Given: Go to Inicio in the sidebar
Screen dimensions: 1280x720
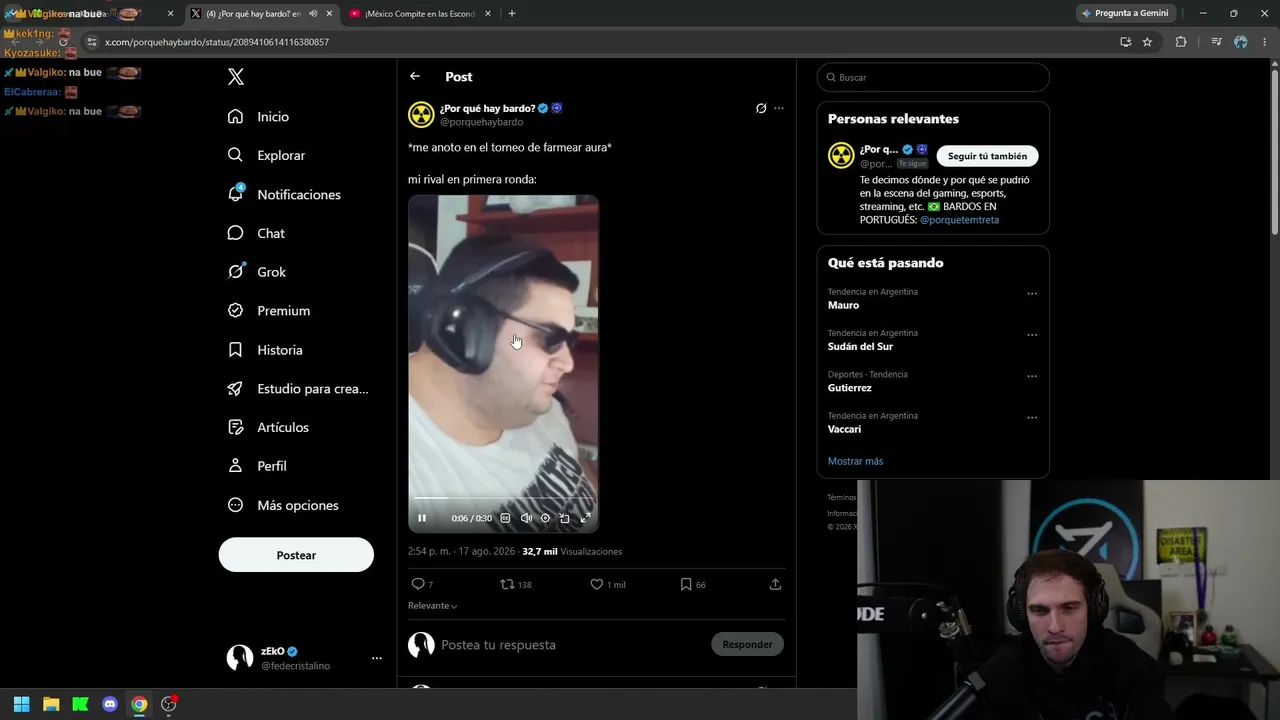Looking at the screenshot, I should pos(259,117).
